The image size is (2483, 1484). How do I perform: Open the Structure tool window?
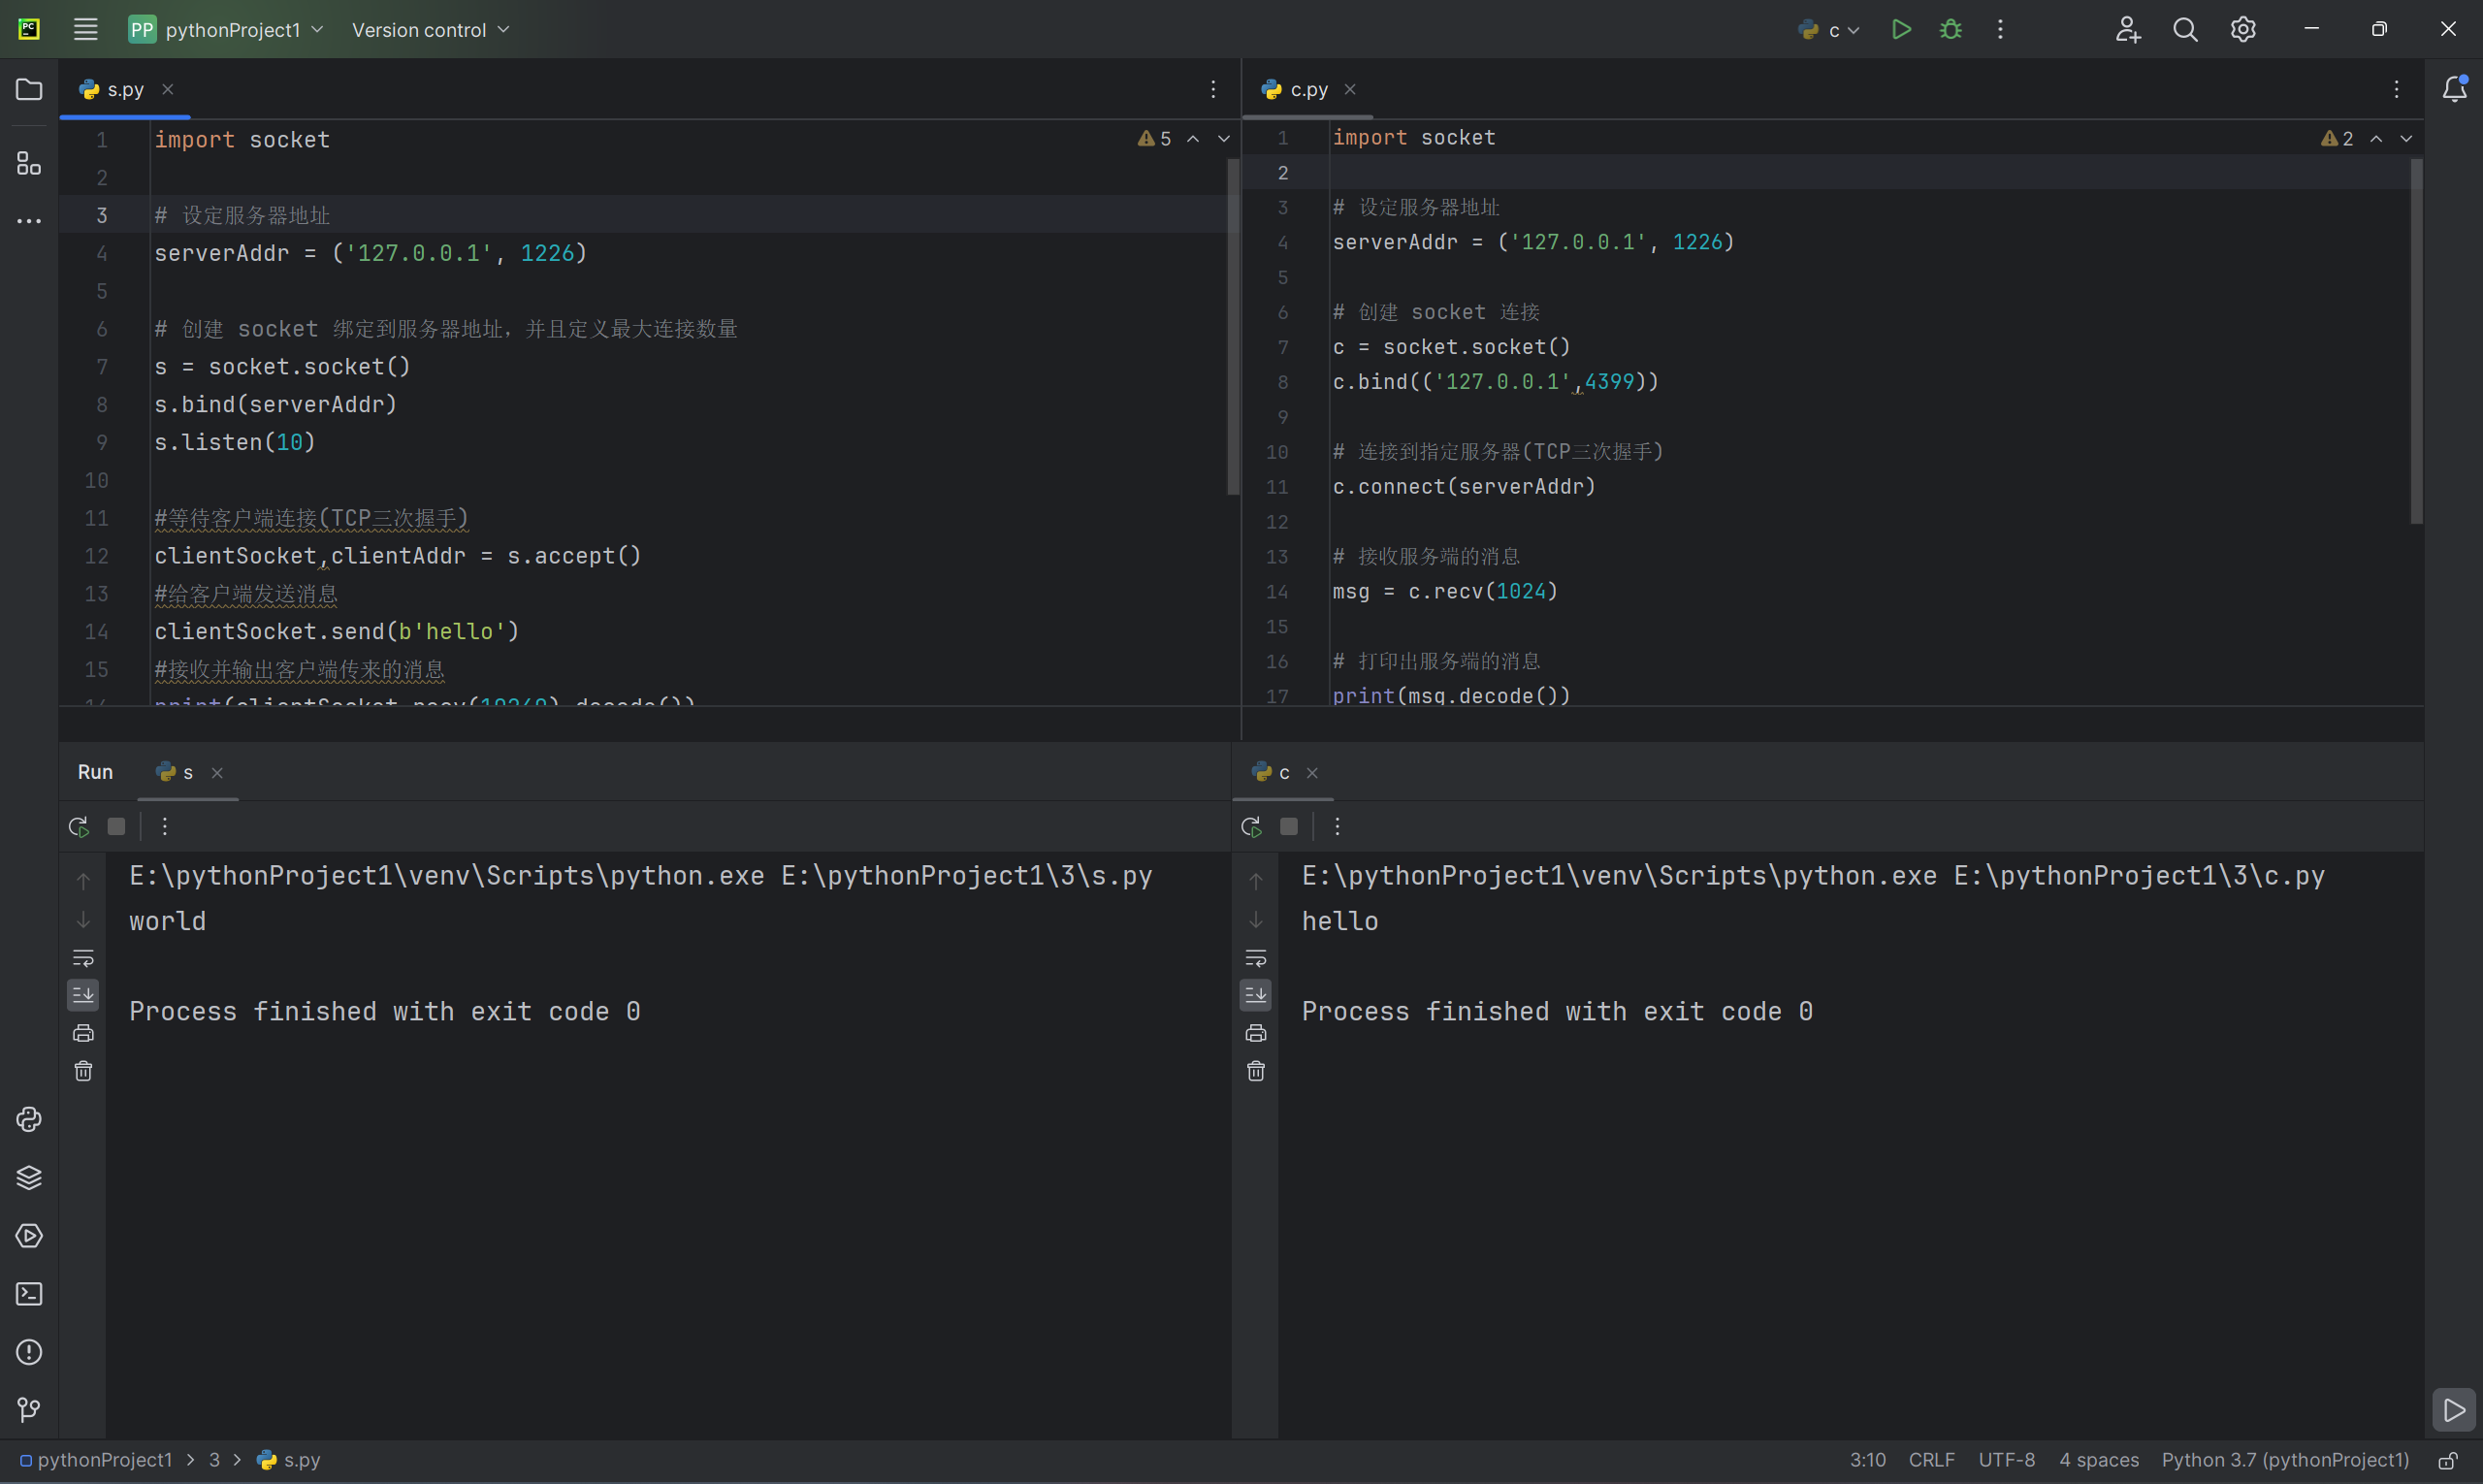[29, 163]
